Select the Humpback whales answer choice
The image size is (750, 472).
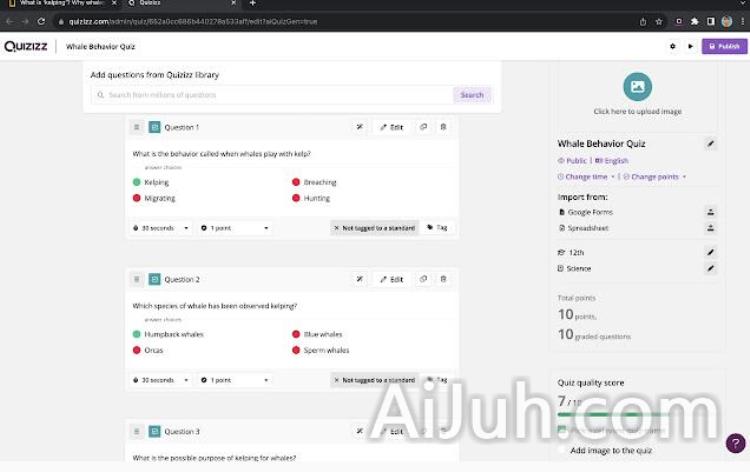[x=168, y=334]
